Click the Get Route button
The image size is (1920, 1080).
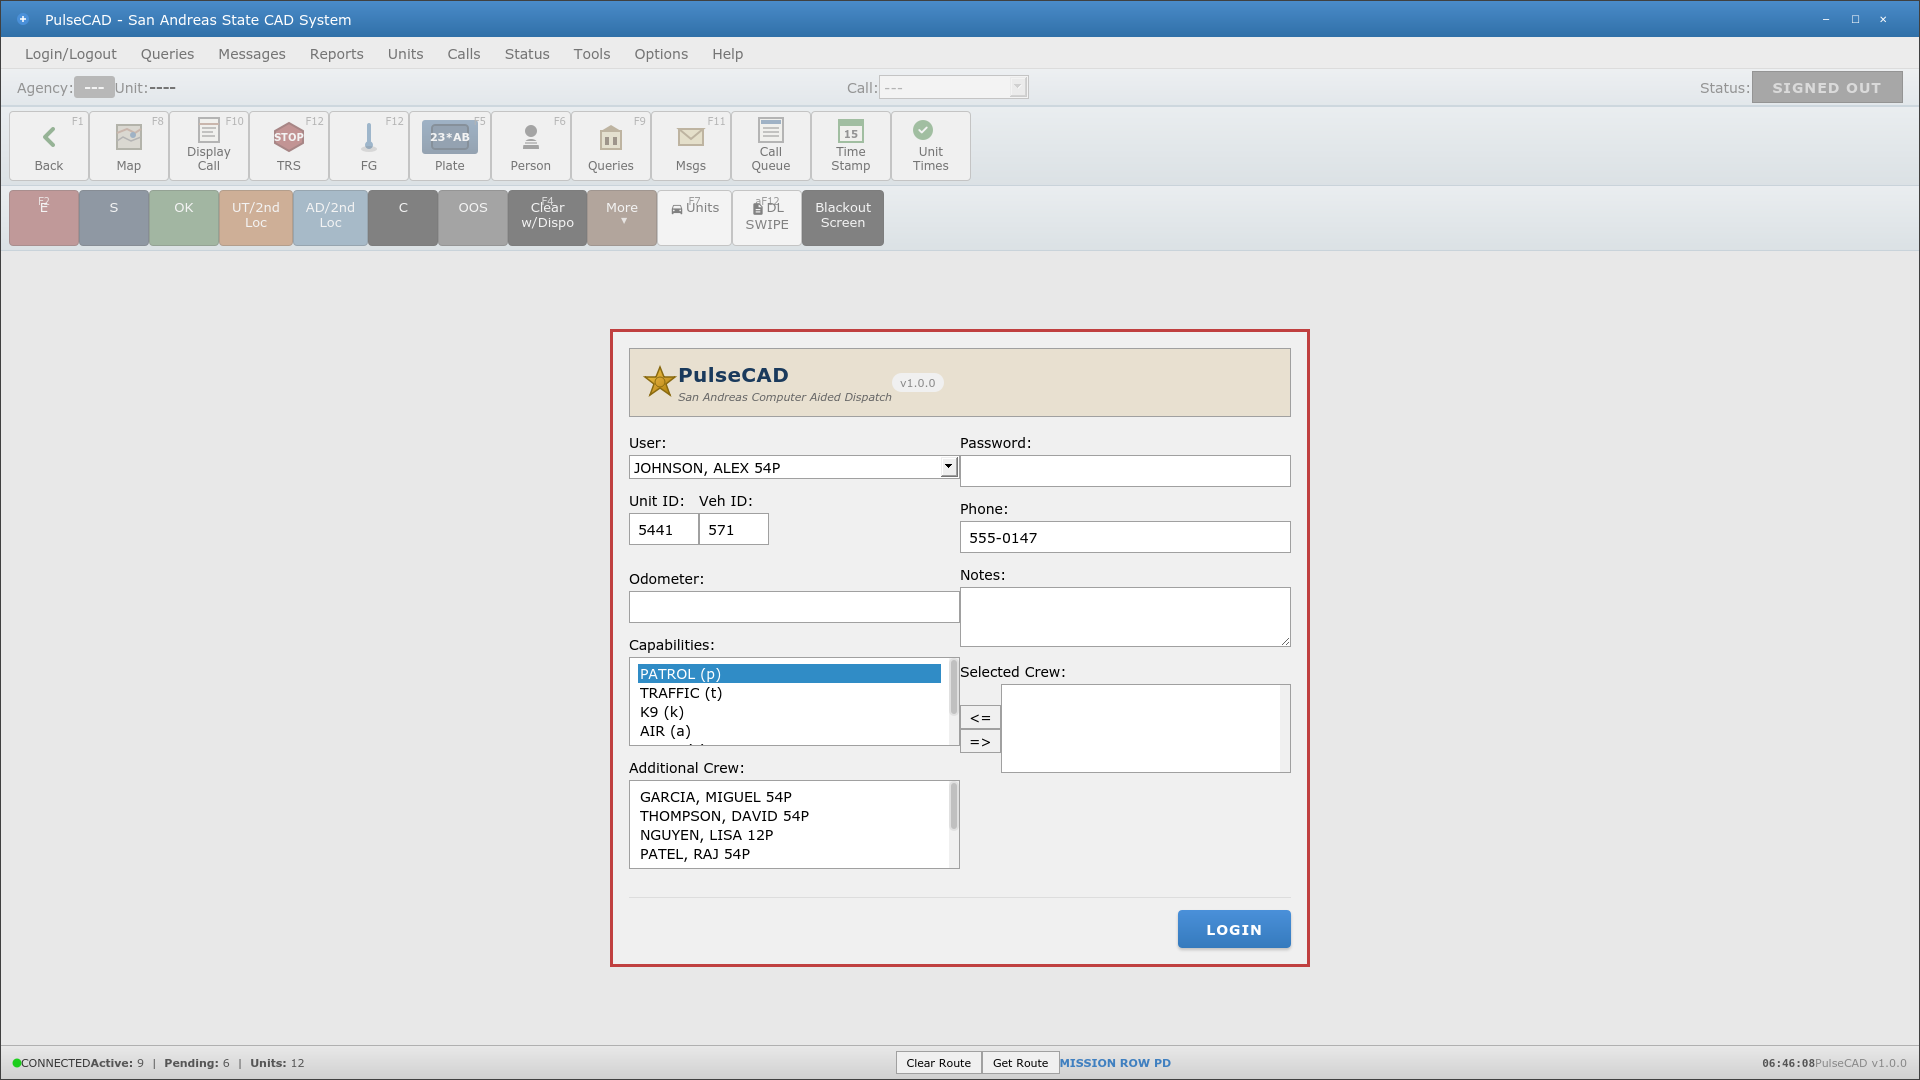(1020, 1062)
